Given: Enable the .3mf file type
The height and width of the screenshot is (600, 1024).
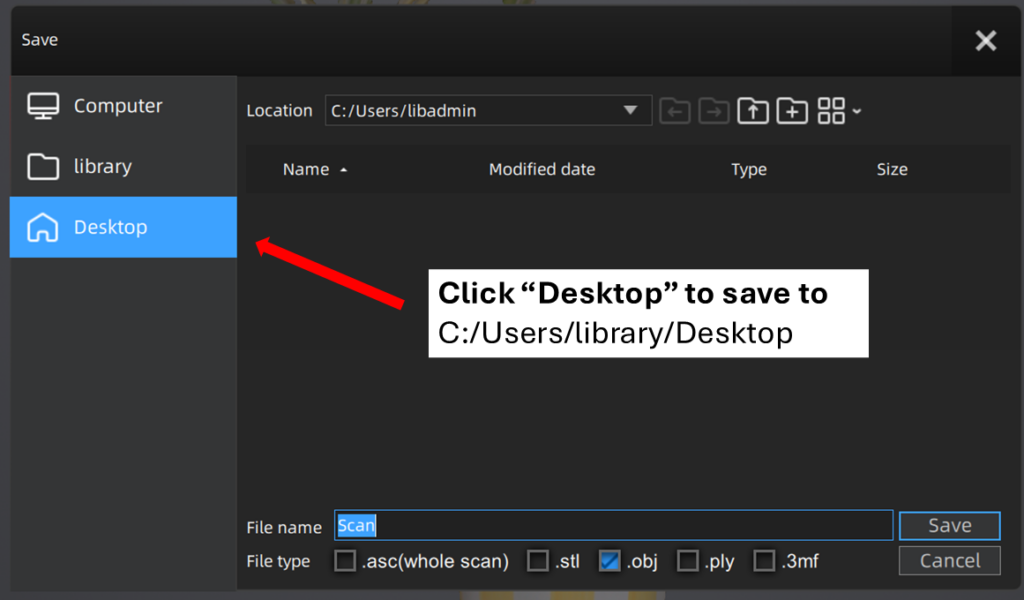Looking at the screenshot, I should (x=764, y=561).
